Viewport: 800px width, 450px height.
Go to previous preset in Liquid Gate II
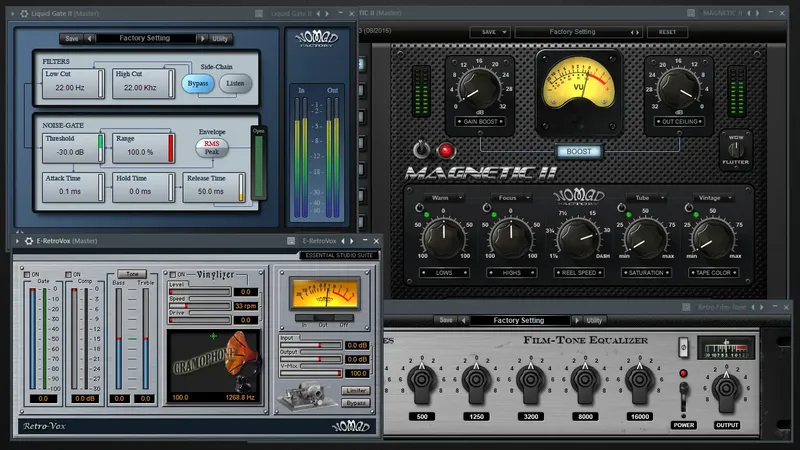90,38
